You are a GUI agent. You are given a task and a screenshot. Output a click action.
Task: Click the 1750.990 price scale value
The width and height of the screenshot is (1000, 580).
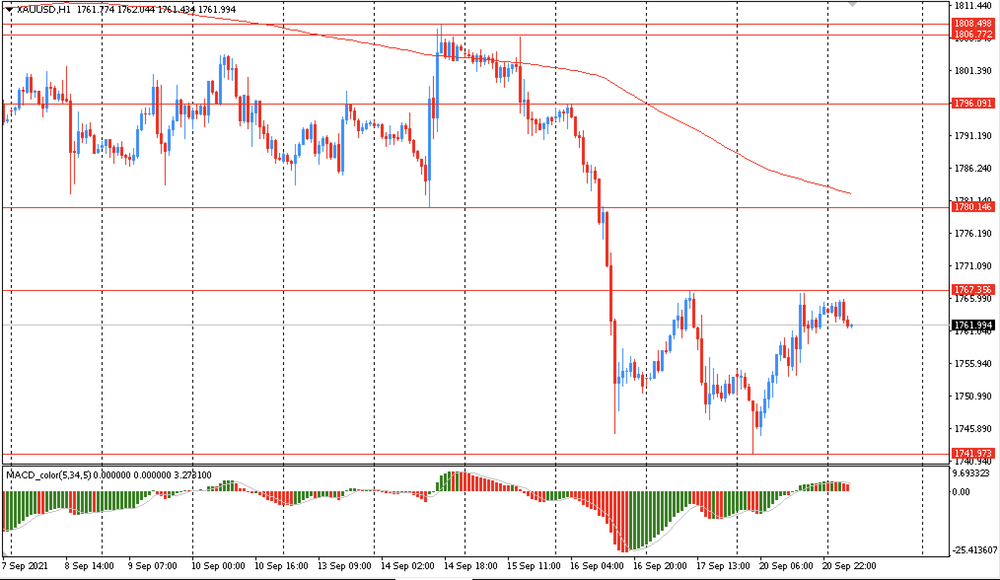[x=973, y=396]
